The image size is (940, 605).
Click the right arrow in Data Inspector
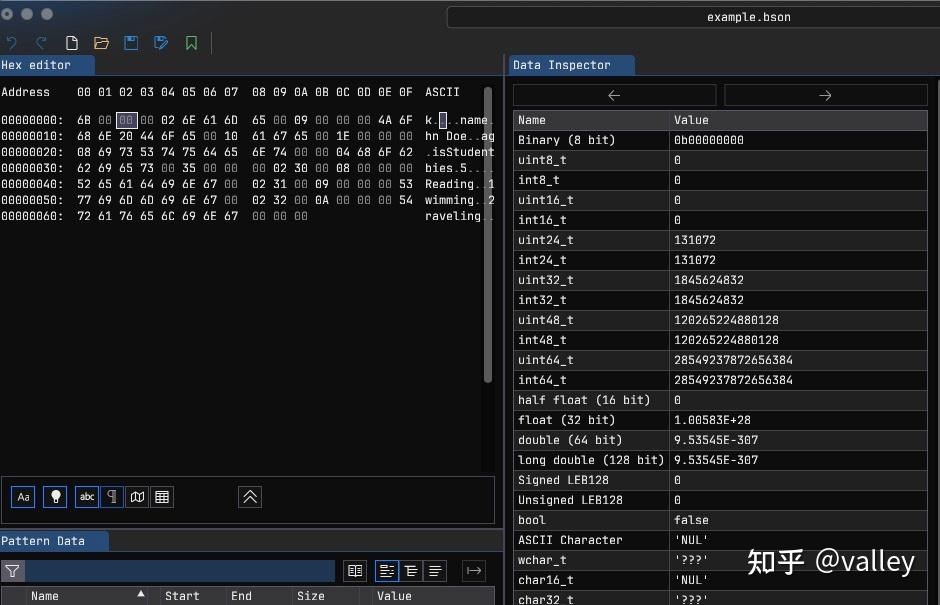[824, 95]
